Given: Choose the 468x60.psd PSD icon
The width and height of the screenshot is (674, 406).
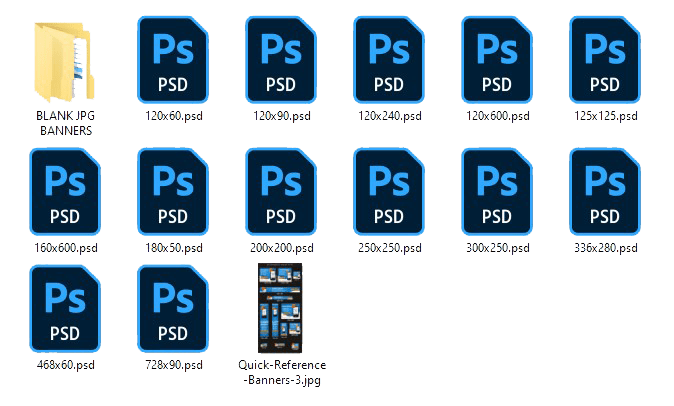Looking at the screenshot, I should click(x=65, y=308).
